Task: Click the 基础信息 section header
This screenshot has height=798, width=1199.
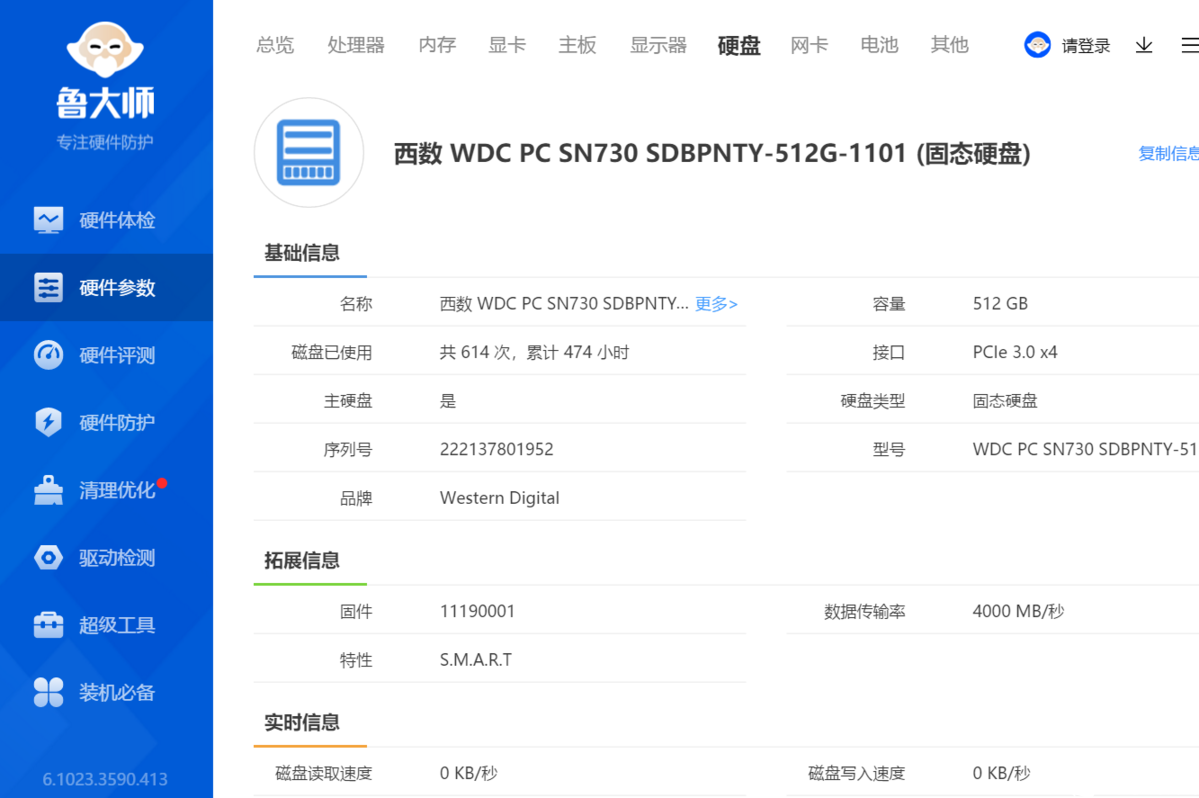Action: click(x=302, y=253)
